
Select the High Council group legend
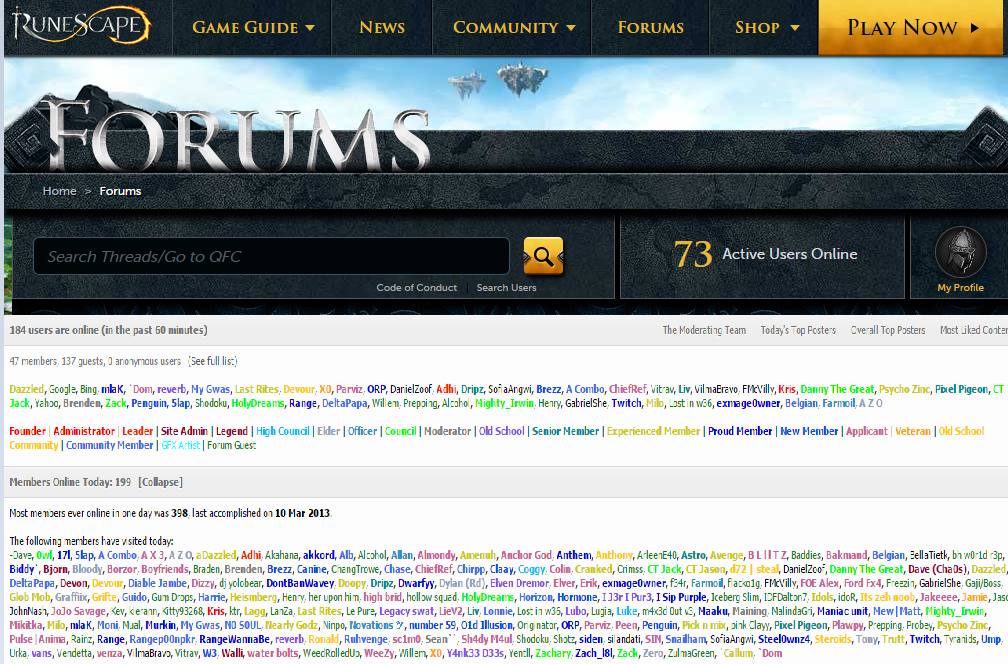[282, 431]
